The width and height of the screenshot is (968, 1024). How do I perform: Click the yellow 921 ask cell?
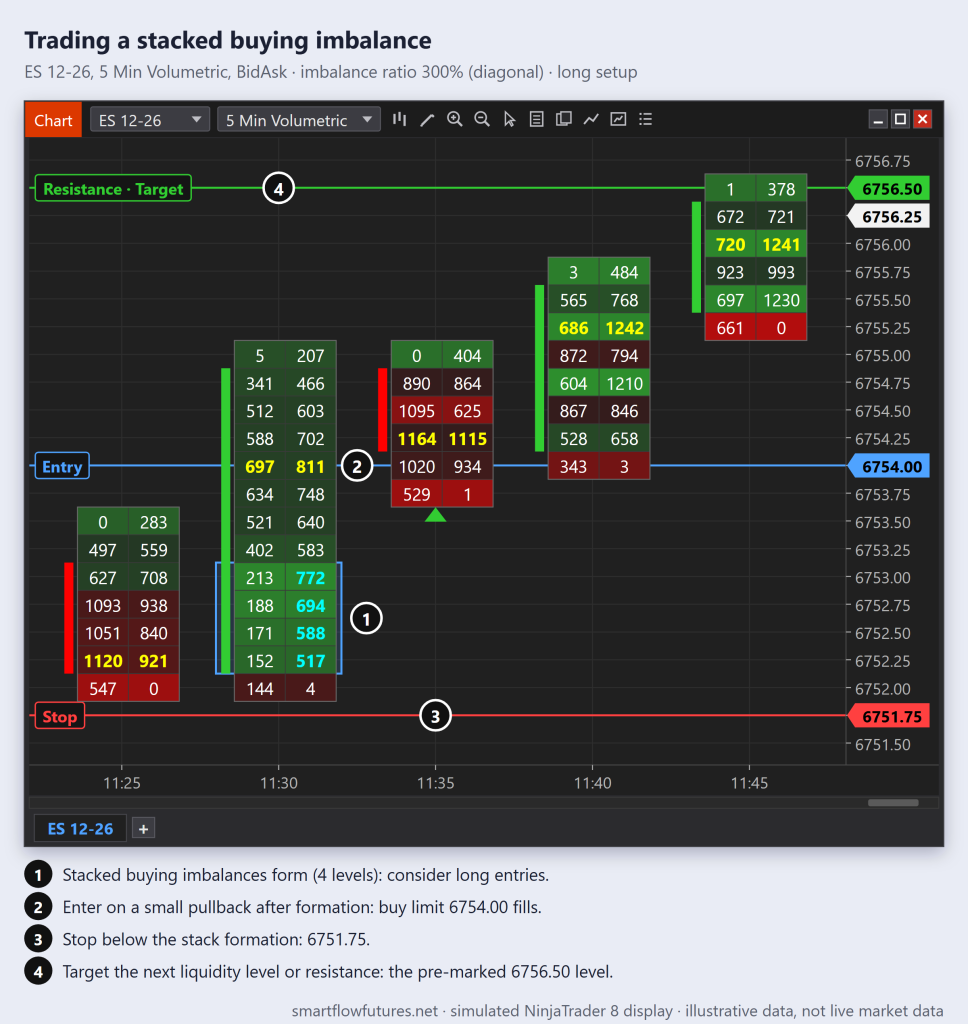pyautogui.click(x=154, y=662)
